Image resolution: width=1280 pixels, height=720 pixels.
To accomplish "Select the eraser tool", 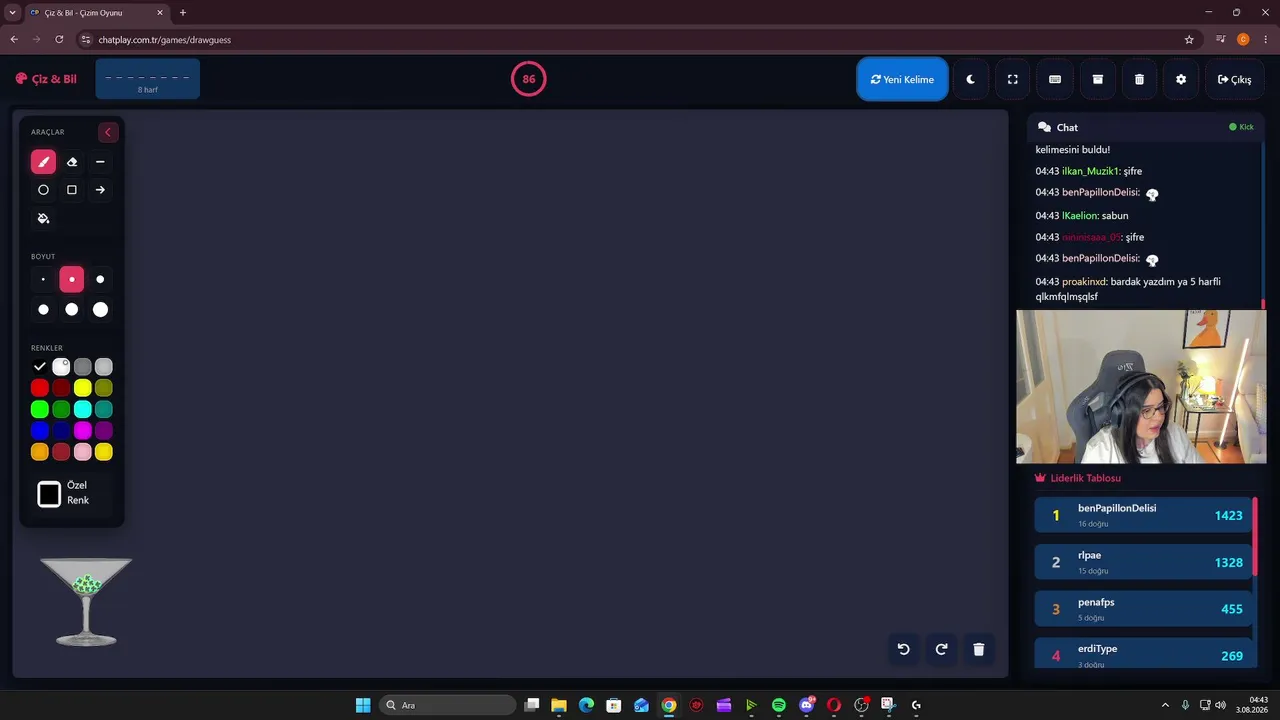I will pyautogui.click(x=72, y=162).
